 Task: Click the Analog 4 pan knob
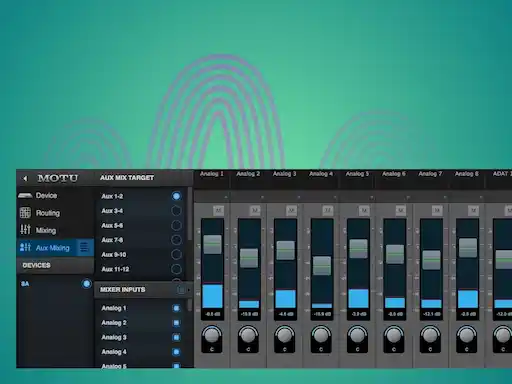point(321,336)
